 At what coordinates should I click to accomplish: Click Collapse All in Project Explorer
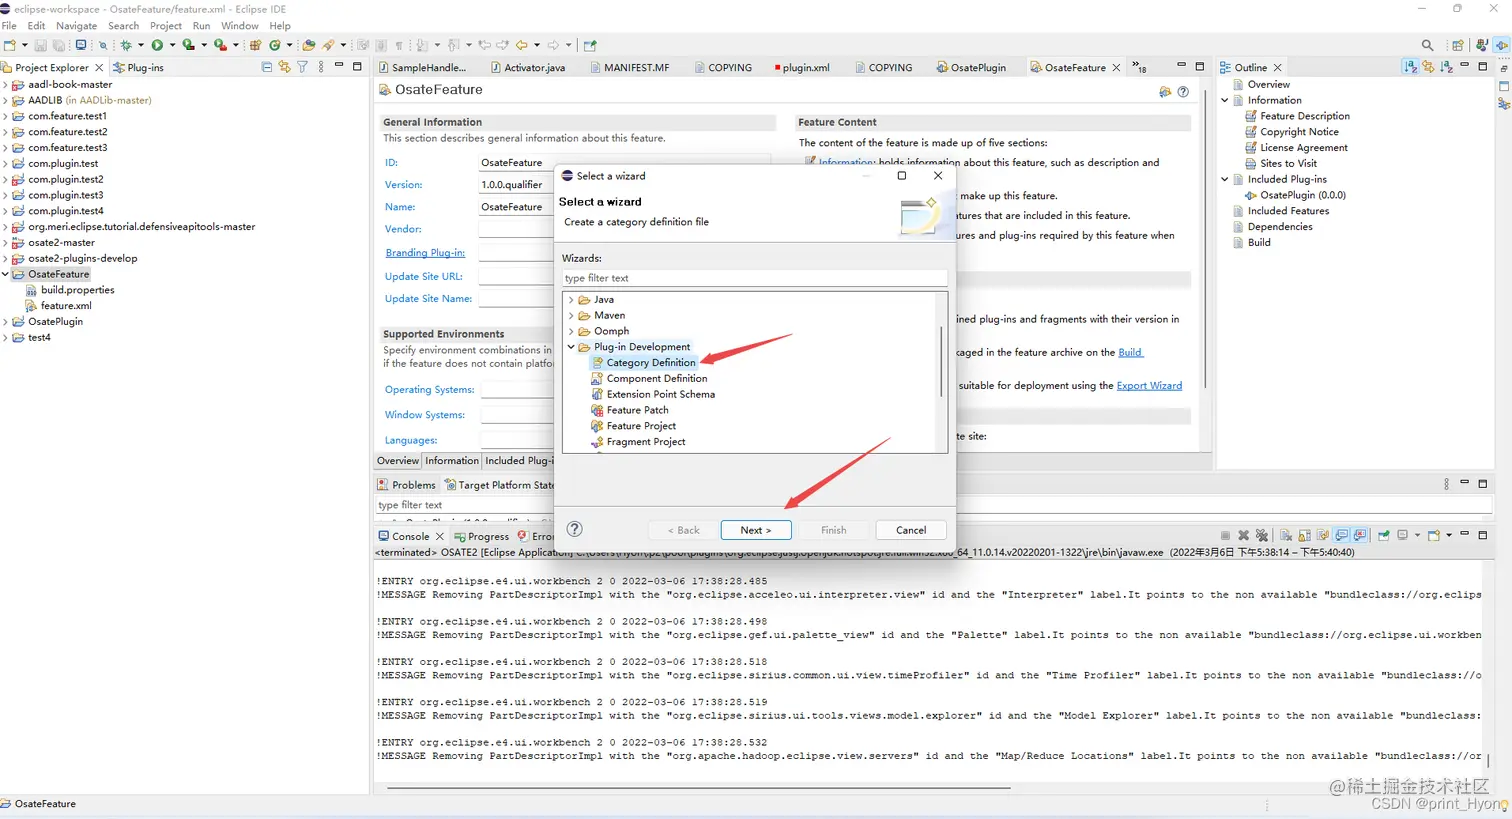[x=266, y=67]
